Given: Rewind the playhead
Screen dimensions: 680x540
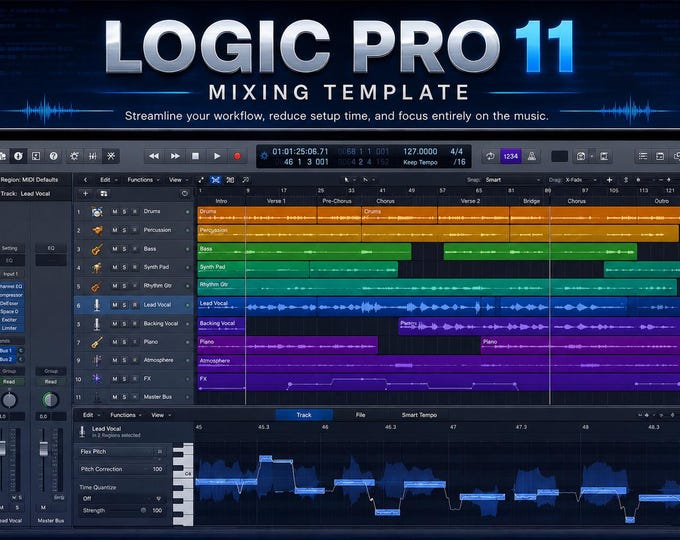Looking at the screenshot, I should pyautogui.click(x=154, y=156).
